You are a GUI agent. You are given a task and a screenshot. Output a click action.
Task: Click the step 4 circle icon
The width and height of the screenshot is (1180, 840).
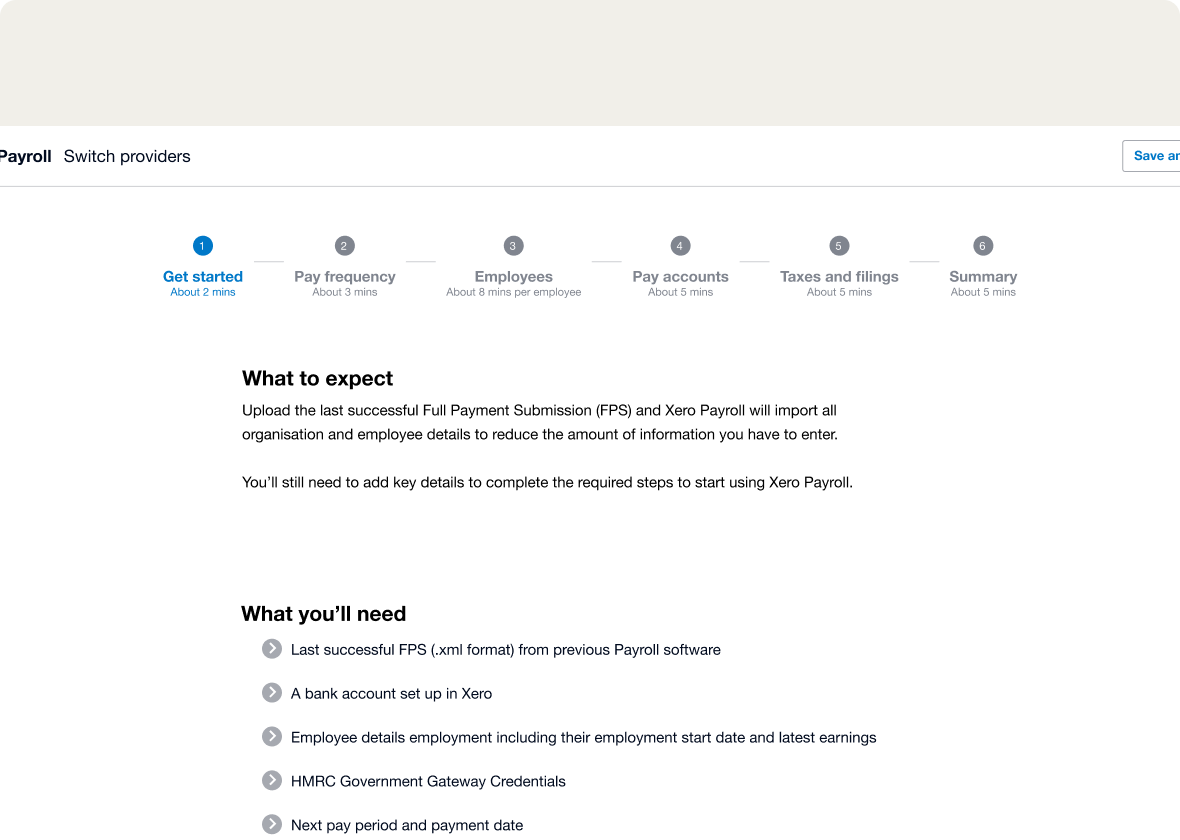click(x=680, y=246)
